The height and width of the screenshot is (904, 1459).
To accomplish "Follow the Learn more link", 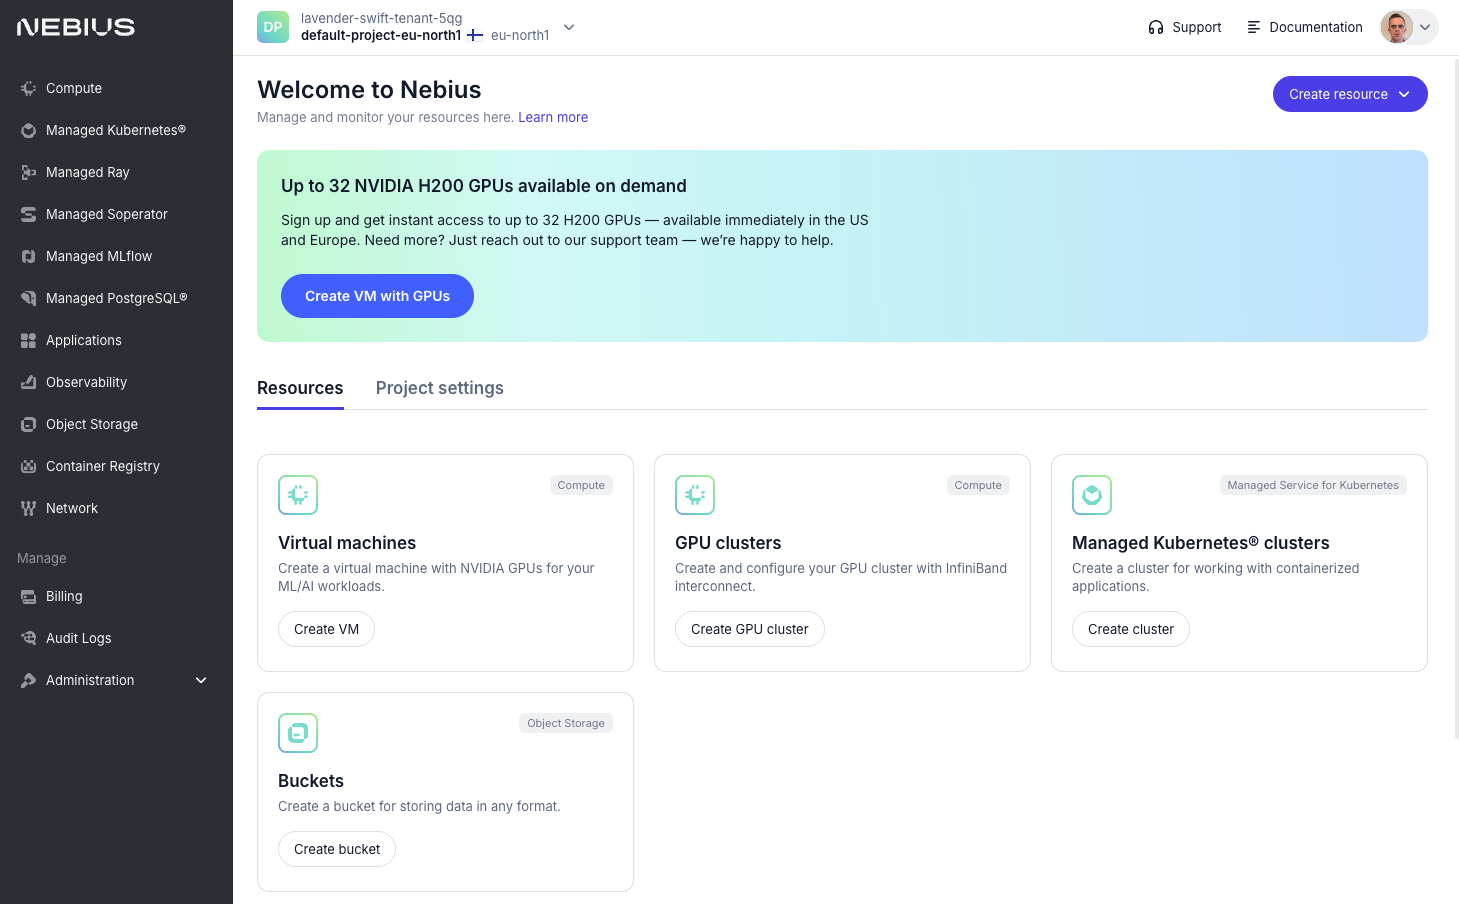I will (x=552, y=117).
